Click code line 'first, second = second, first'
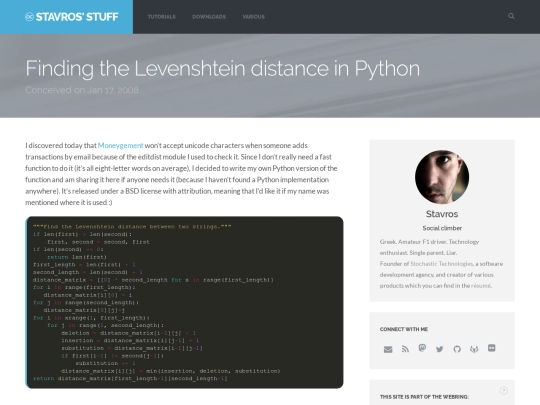Image resolution: width=540 pixels, height=405 pixels. pos(98,242)
